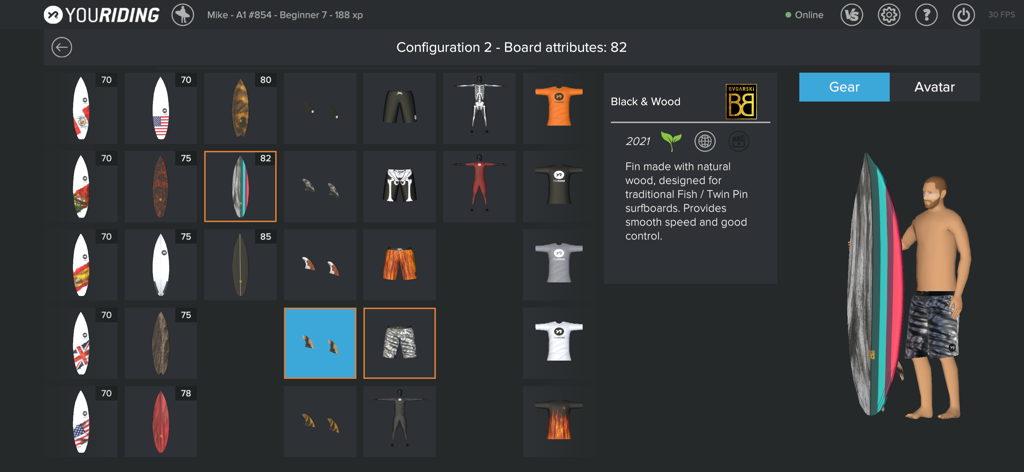1024x472 pixels.
Task: Select the orange flame boardshorts
Action: [x=400, y=265]
